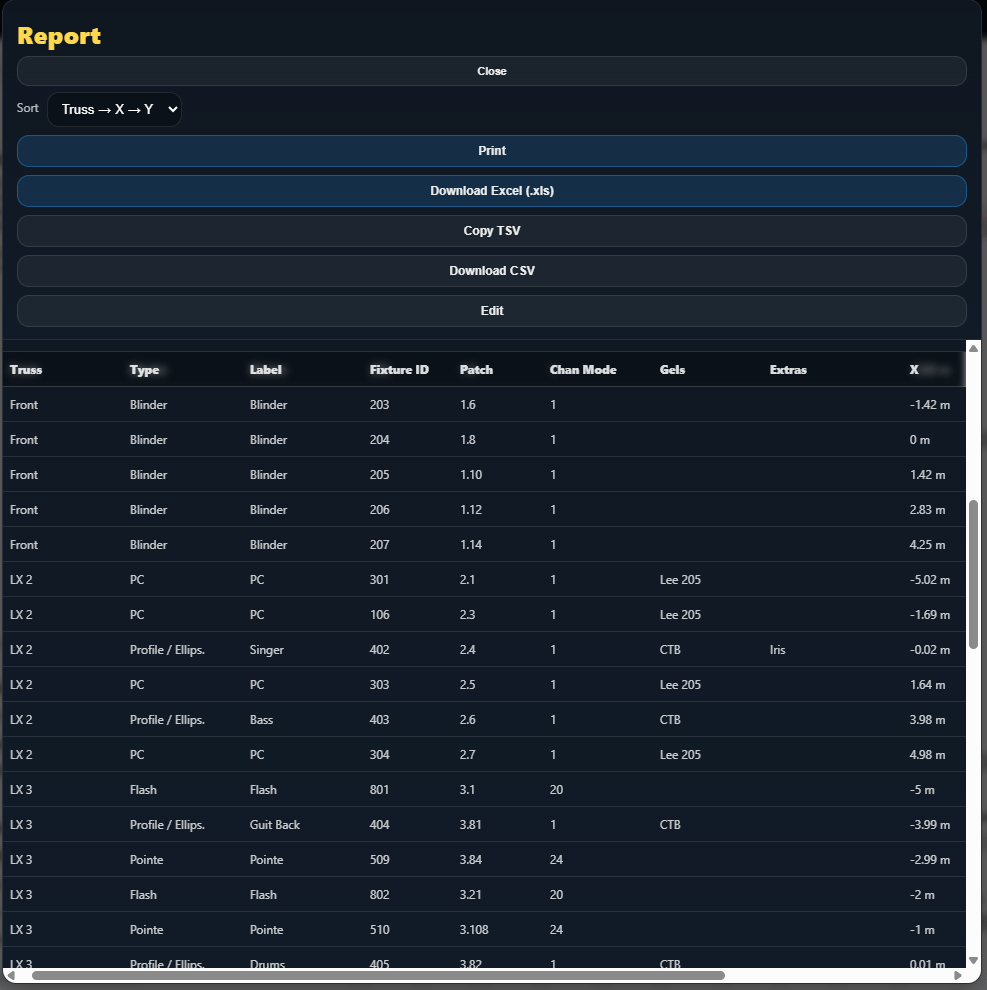Click the Gels column header
This screenshot has height=990, width=987.
click(x=672, y=369)
